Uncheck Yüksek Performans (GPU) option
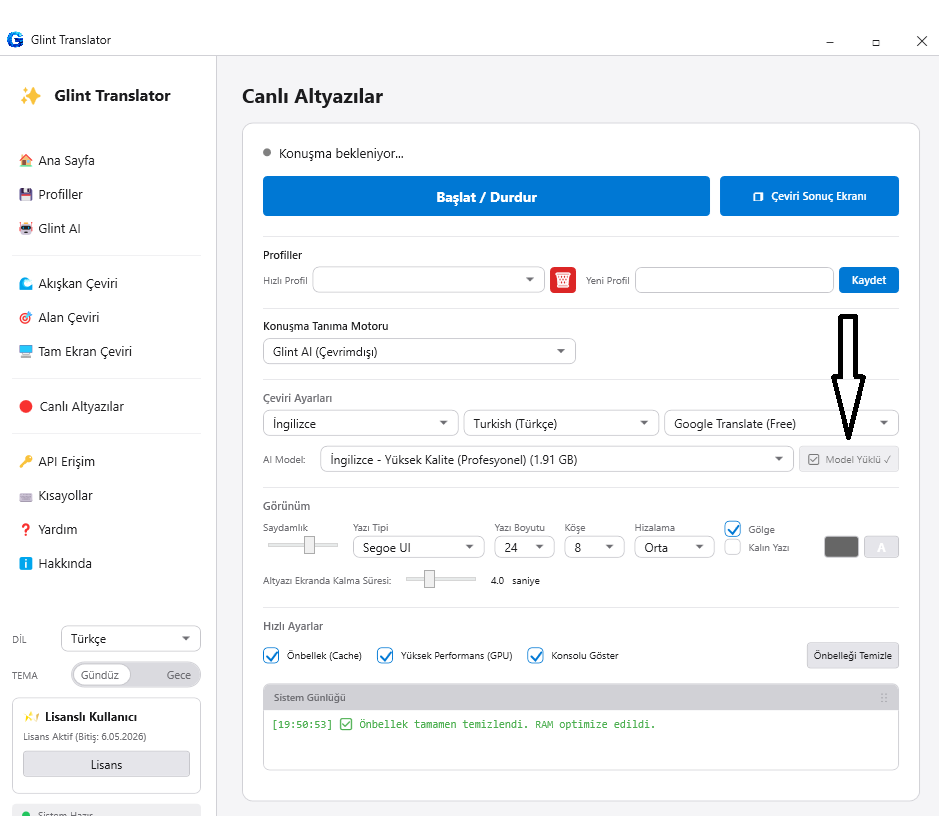 point(385,656)
